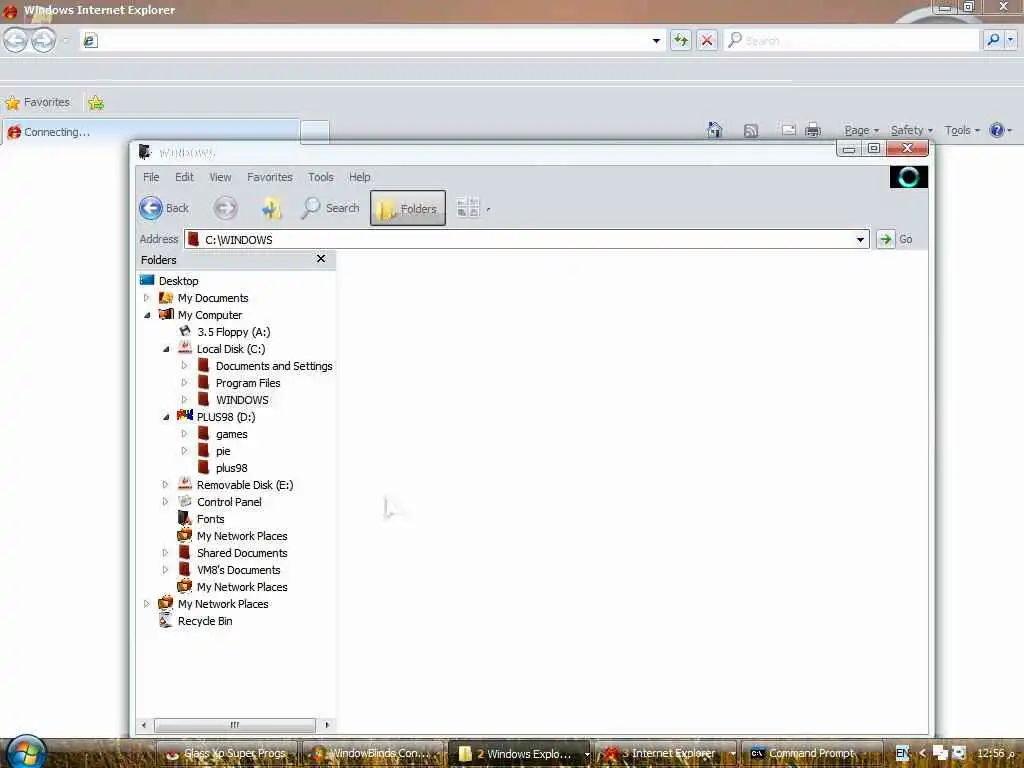
Task: Open the View menu in Explorer
Action: 220,177
